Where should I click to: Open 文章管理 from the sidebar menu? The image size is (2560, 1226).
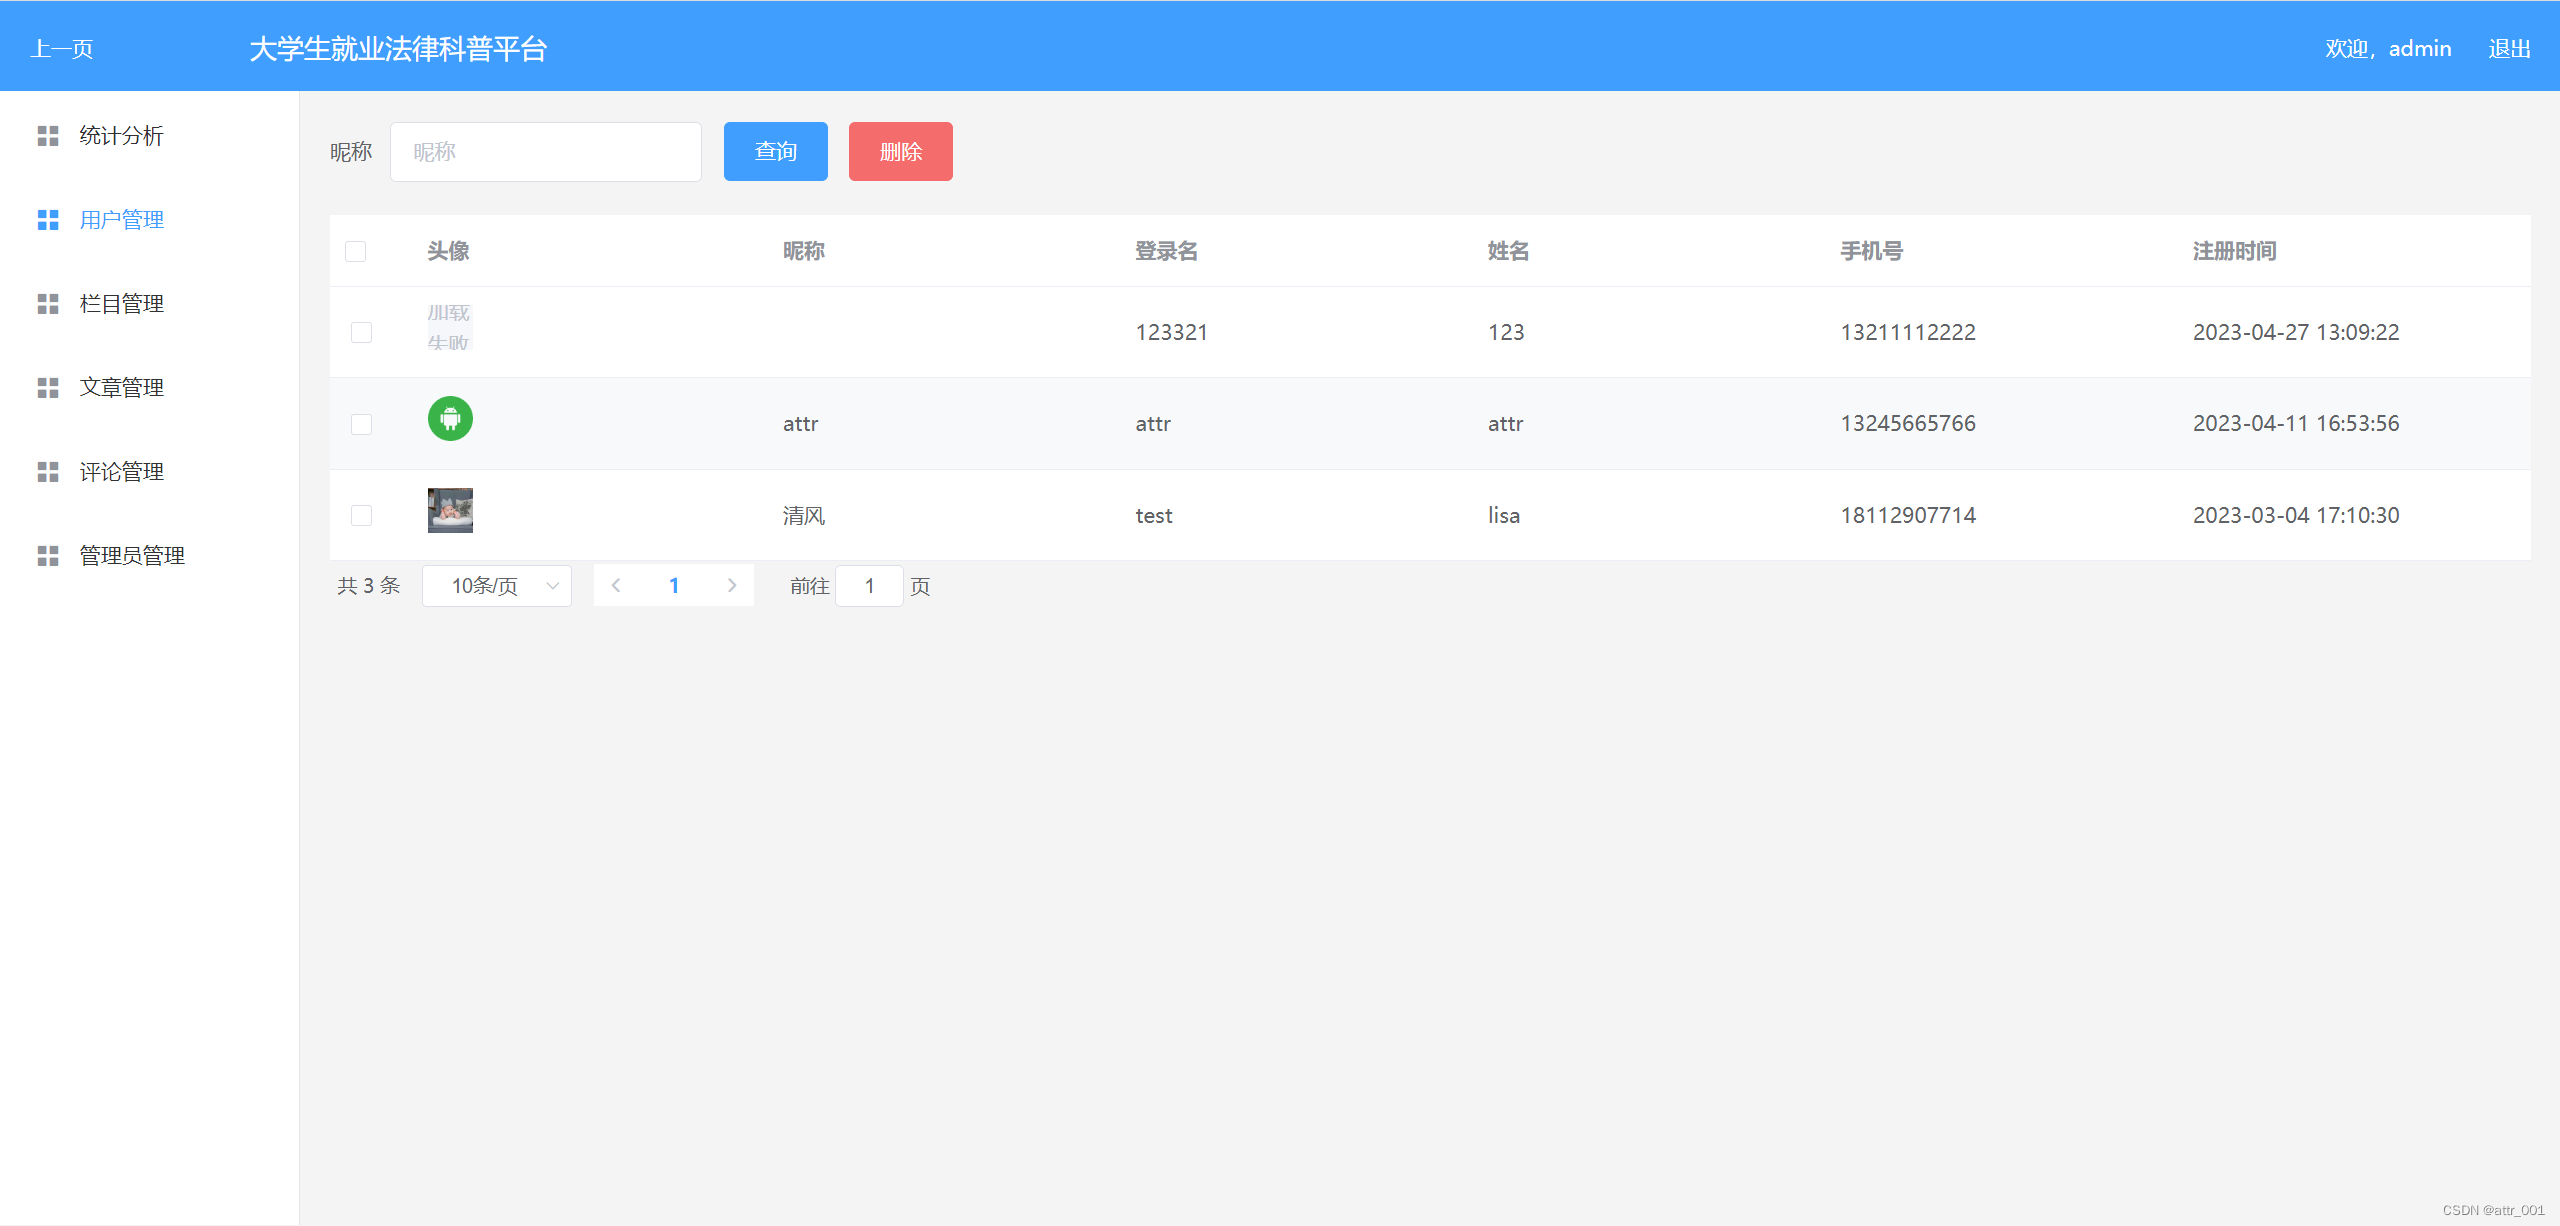(x=122, y=388)
